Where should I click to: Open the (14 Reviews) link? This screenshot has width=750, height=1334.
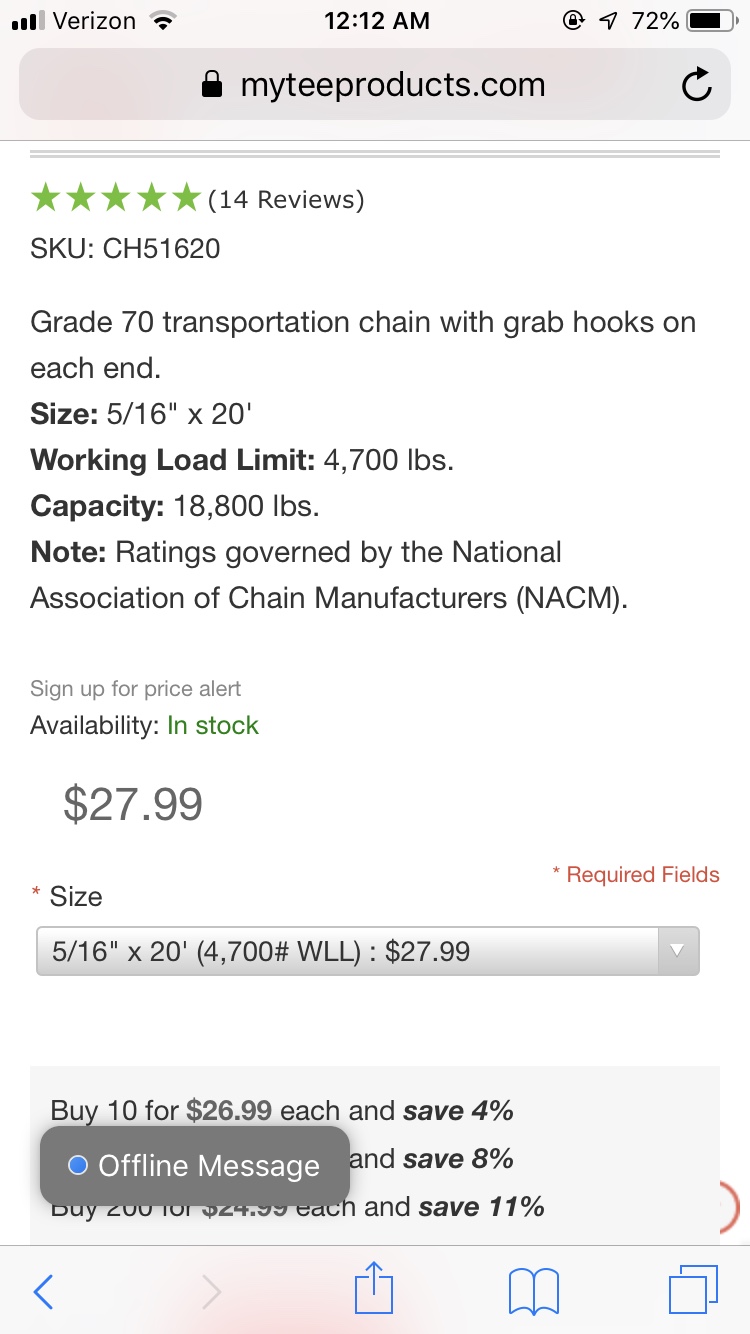point(286,200)
